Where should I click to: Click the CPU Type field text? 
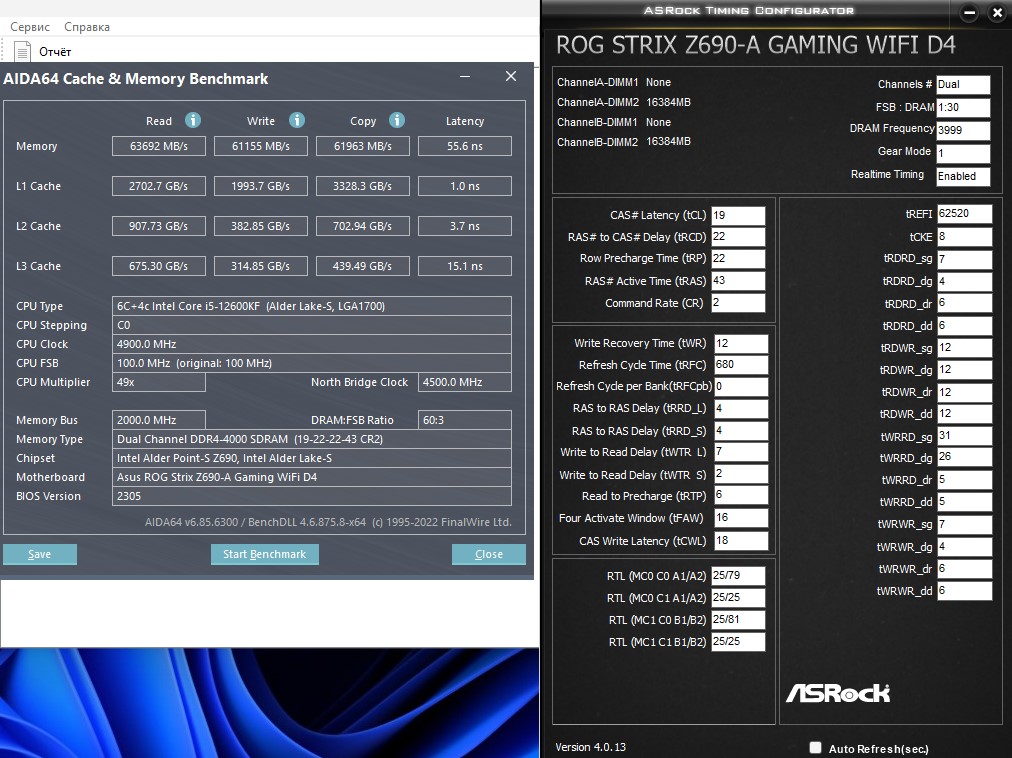click(312, 306)
